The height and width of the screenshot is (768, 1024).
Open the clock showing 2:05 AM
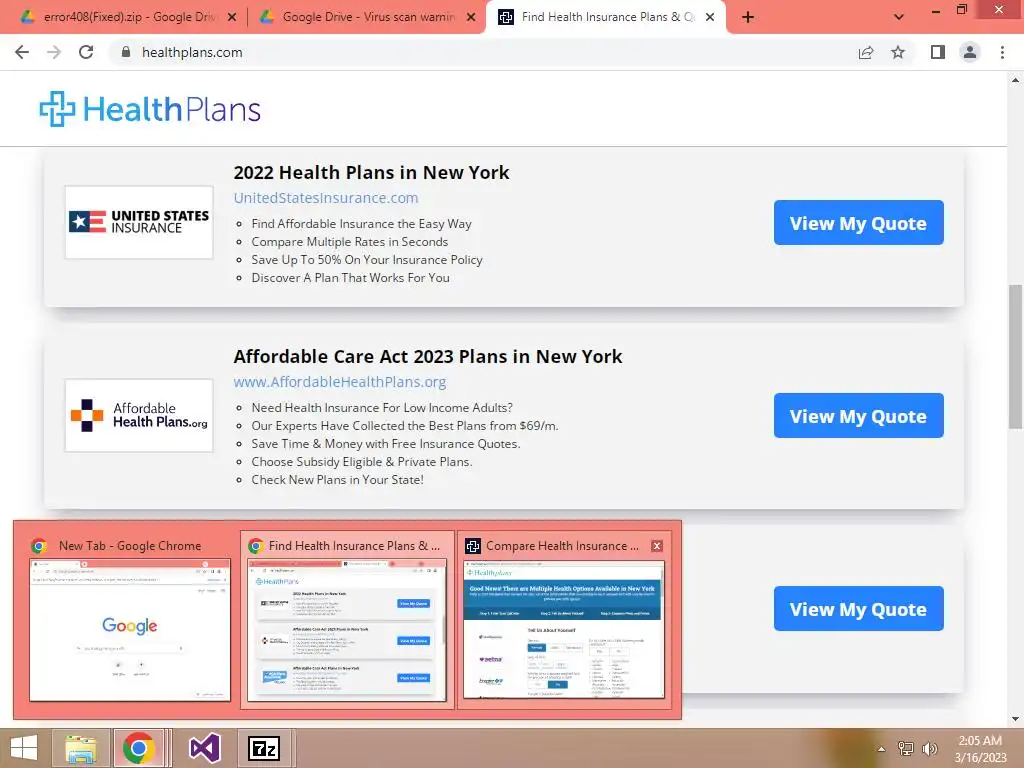(x=980, y=749)
